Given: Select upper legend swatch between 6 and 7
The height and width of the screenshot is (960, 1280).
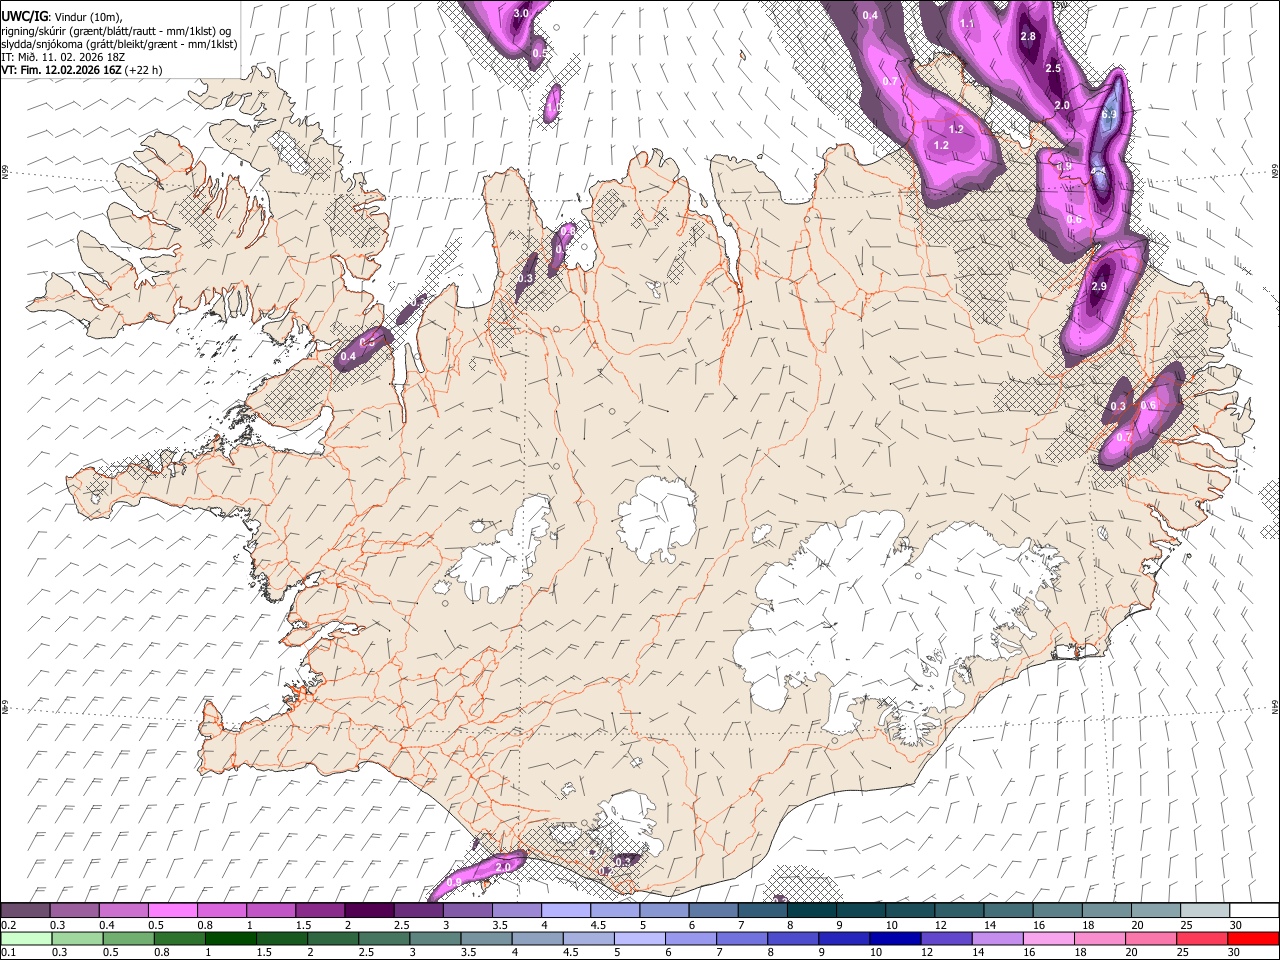Looking at the screenshot, I should [x=714, y=910].
